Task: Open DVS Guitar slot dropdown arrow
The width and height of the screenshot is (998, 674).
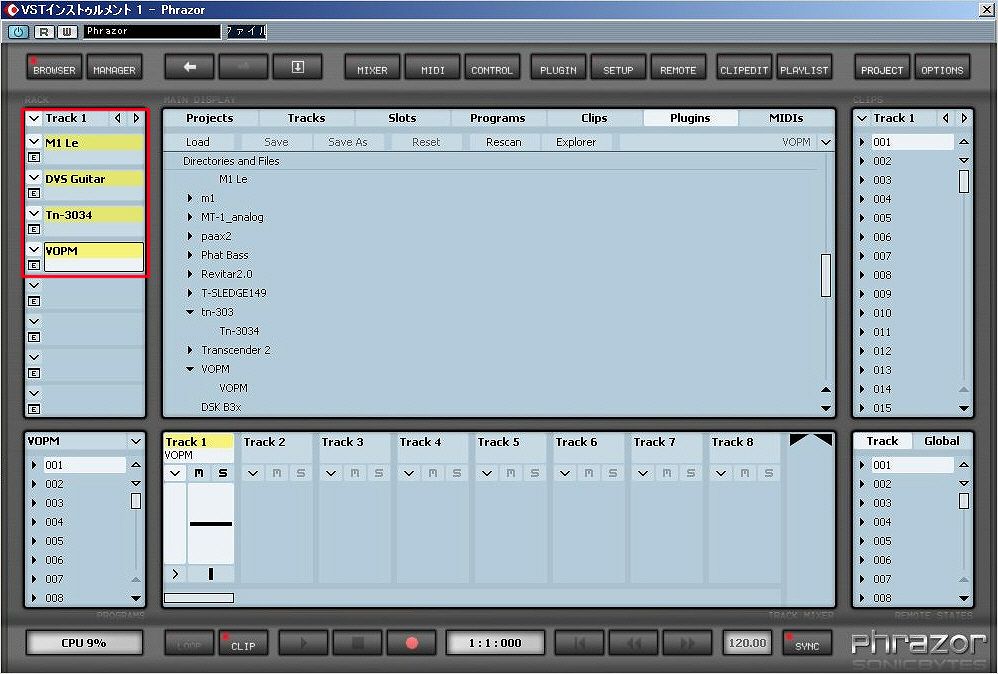Action: pyautogui.click(x=34, y=178)
